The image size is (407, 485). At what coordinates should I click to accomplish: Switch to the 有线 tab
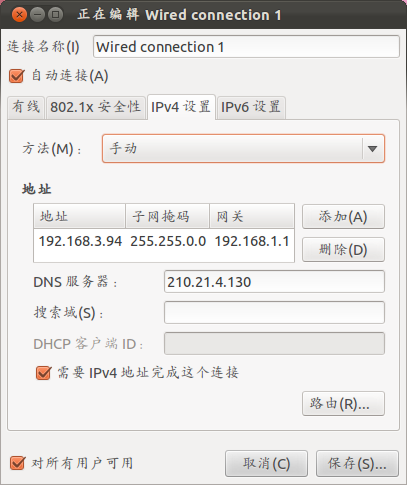pyautogui.click(x=26, y=107)
